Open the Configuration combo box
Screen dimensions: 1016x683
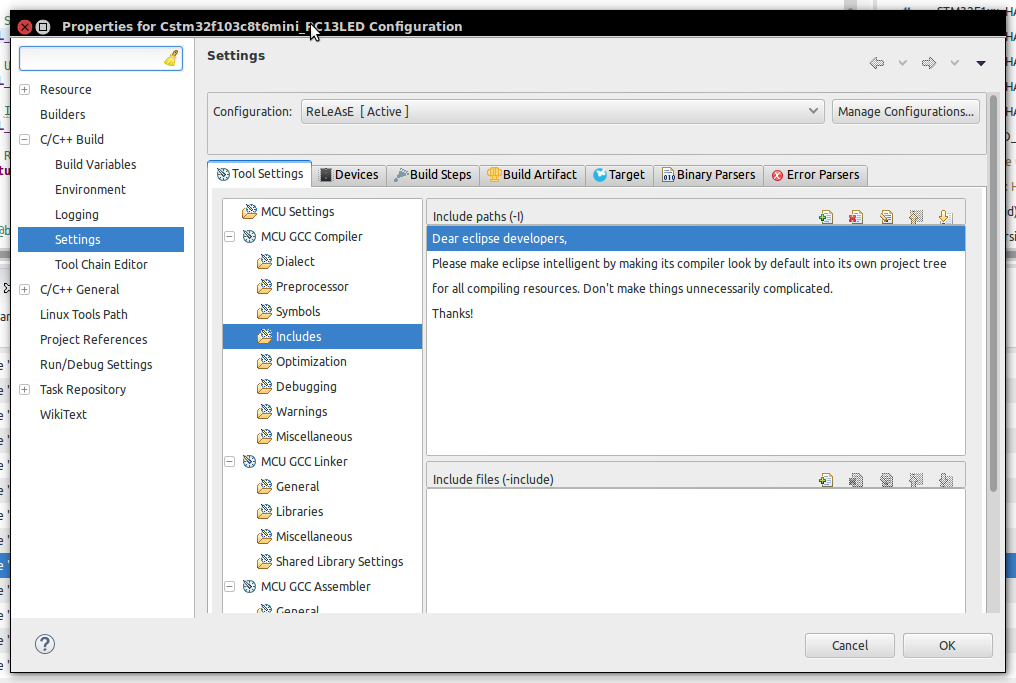[x=562, y=111]
